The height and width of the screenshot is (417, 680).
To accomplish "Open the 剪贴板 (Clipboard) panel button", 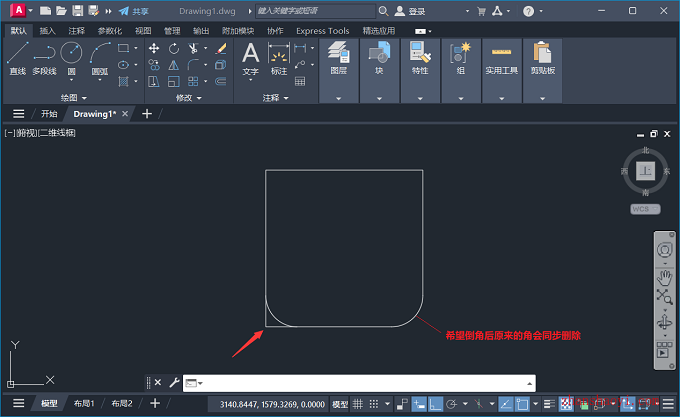I will 543,59.
